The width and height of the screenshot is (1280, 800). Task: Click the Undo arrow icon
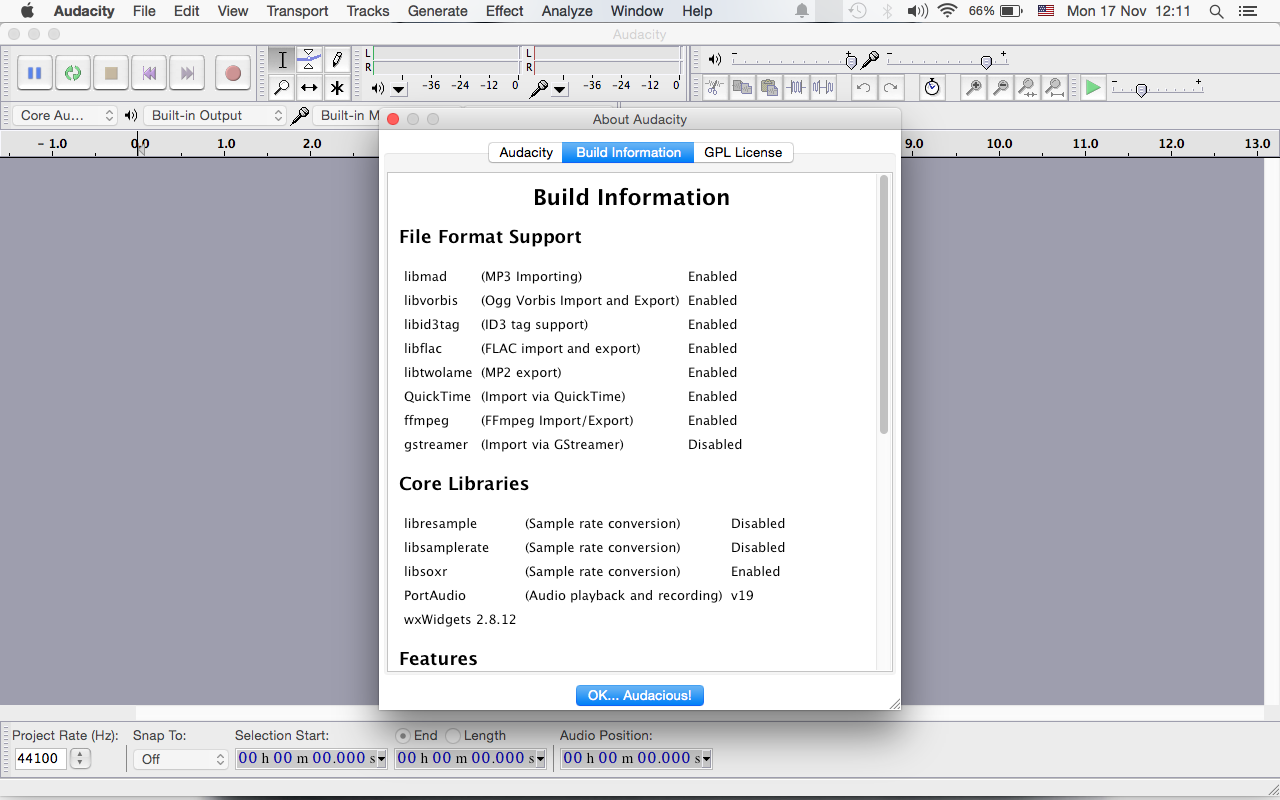(863, 87)
